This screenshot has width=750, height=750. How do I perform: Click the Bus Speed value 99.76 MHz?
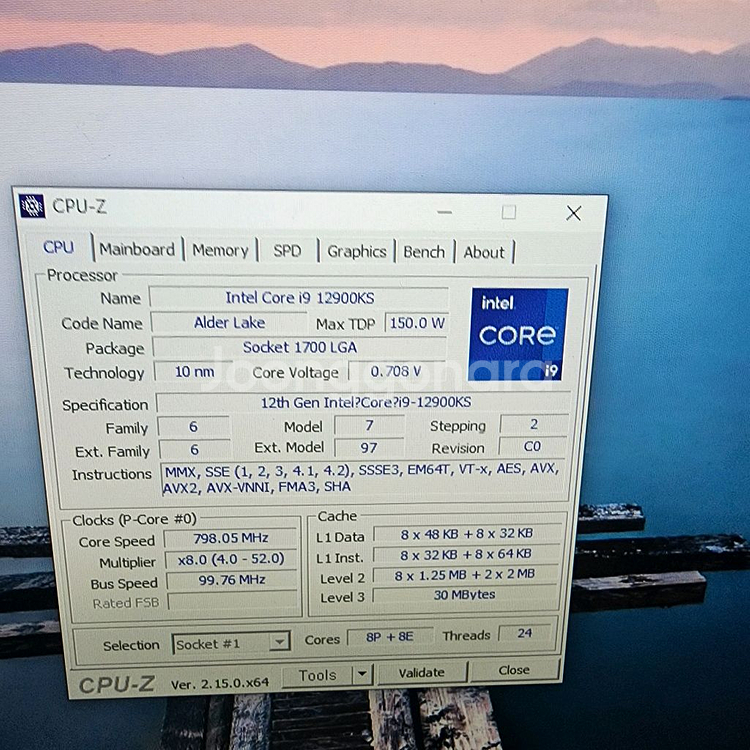pyautogui.click(x=232, y=580)
